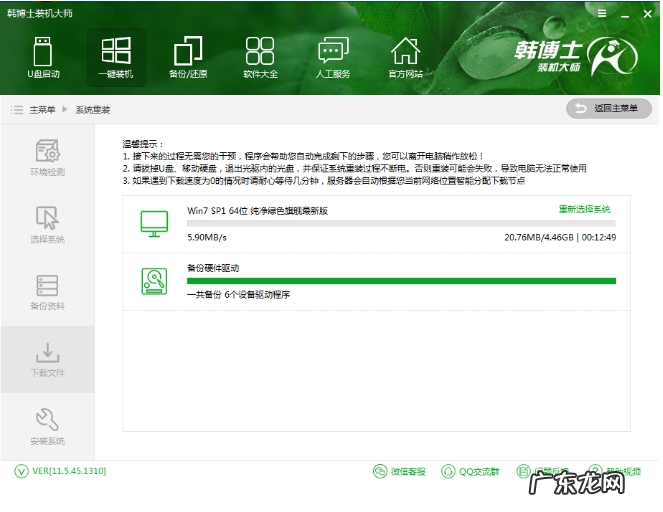The image size is (663, 512).
Task: Close the 韩博士装机大师 window
Action: [647, 14]
